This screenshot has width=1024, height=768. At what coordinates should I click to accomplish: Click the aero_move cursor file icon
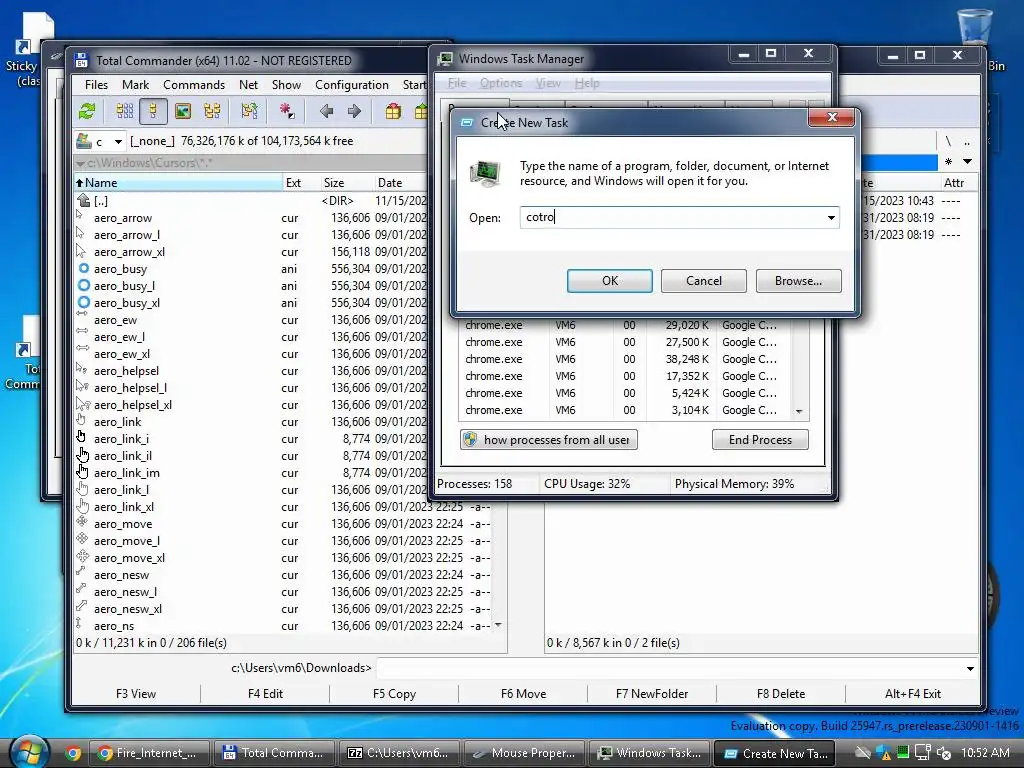pos(82,522)
